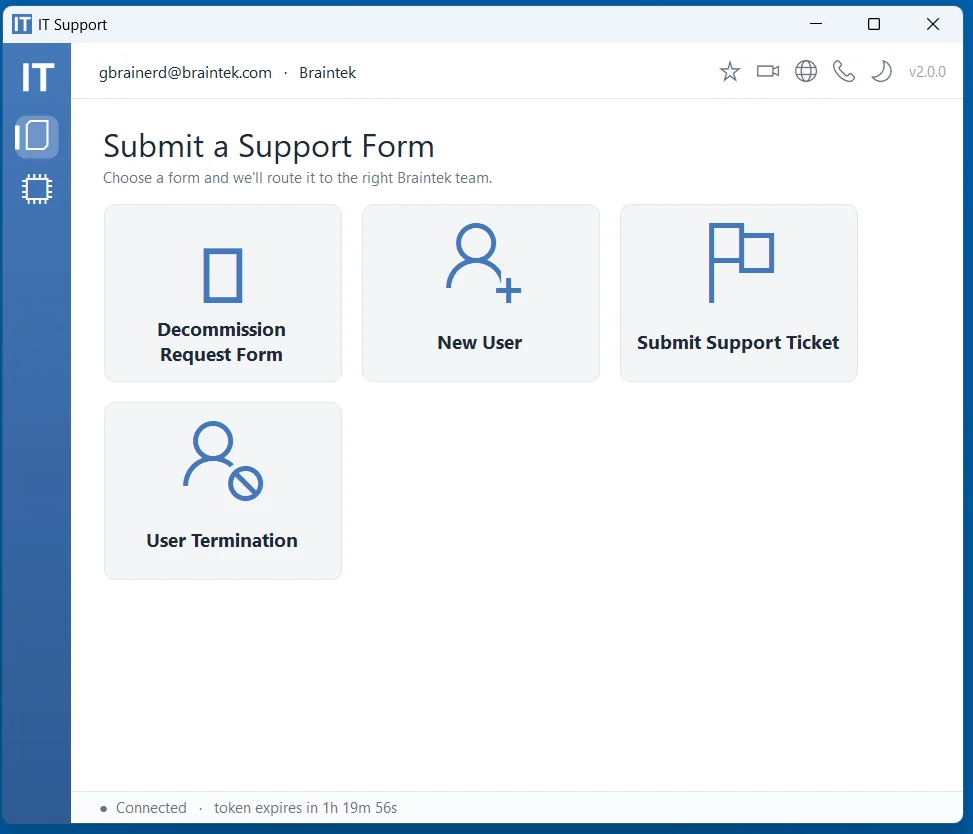Click the Connected status indicator
This screenshot has height=834, width=973.
(143, 808)
